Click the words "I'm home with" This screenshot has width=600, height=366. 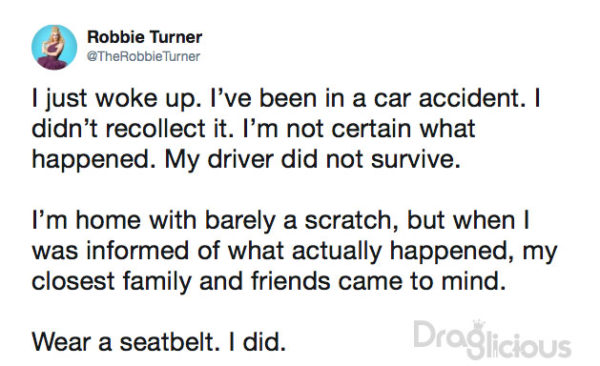(114, 221)
